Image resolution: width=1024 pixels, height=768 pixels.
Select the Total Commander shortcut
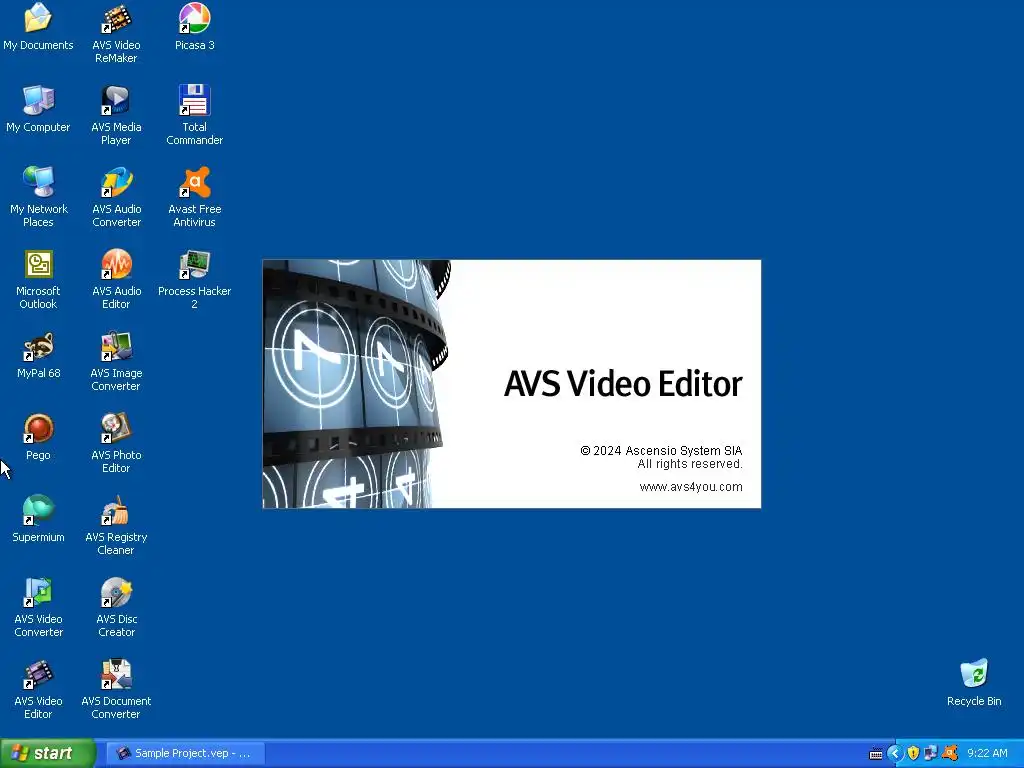(195, 115)
